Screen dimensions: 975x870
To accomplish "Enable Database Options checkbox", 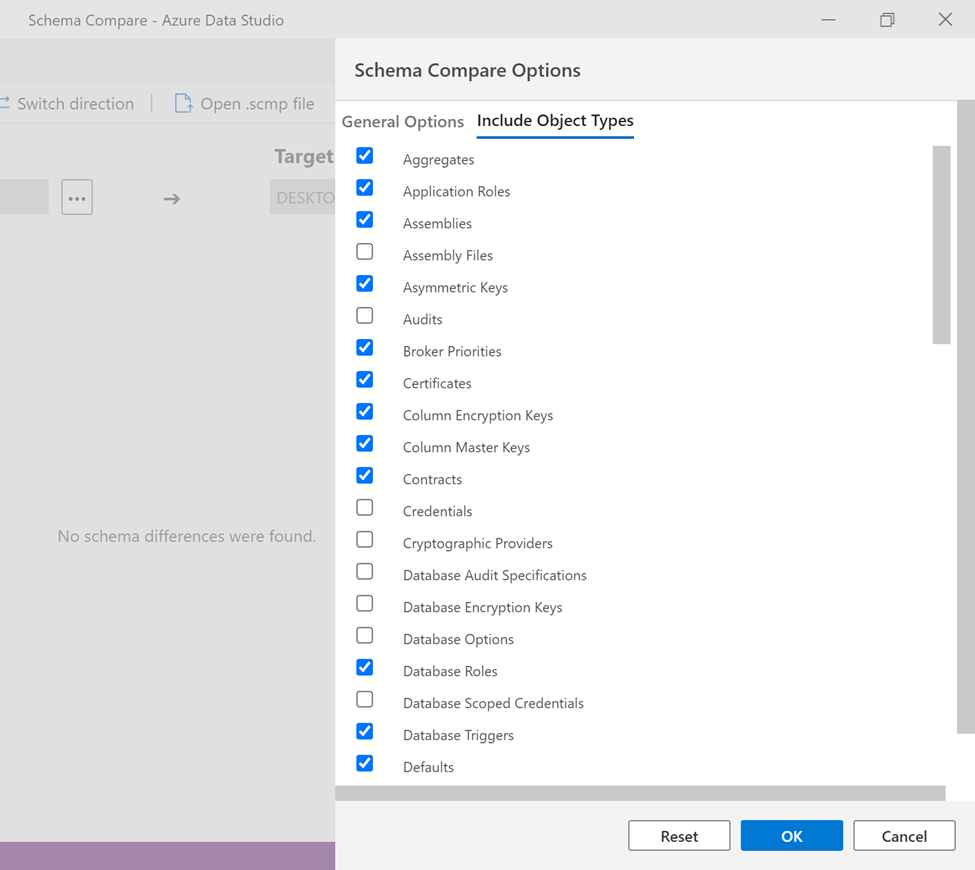I will (x=365, y=636).
